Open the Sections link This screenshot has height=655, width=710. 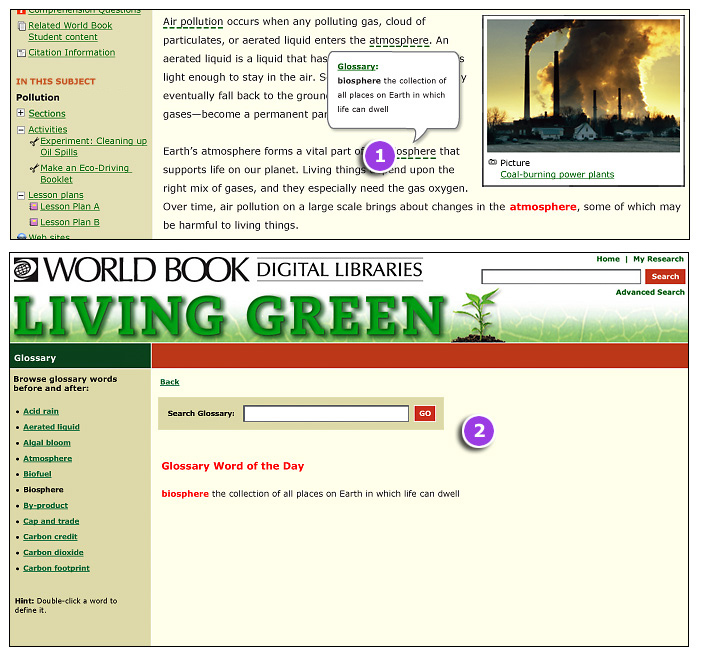47,114
